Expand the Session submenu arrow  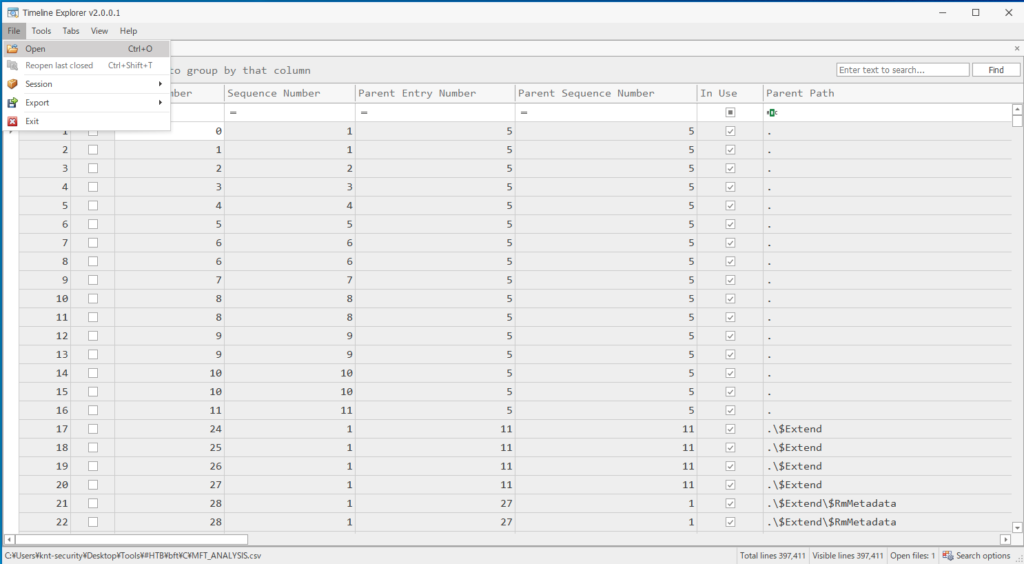coord(160,84)
